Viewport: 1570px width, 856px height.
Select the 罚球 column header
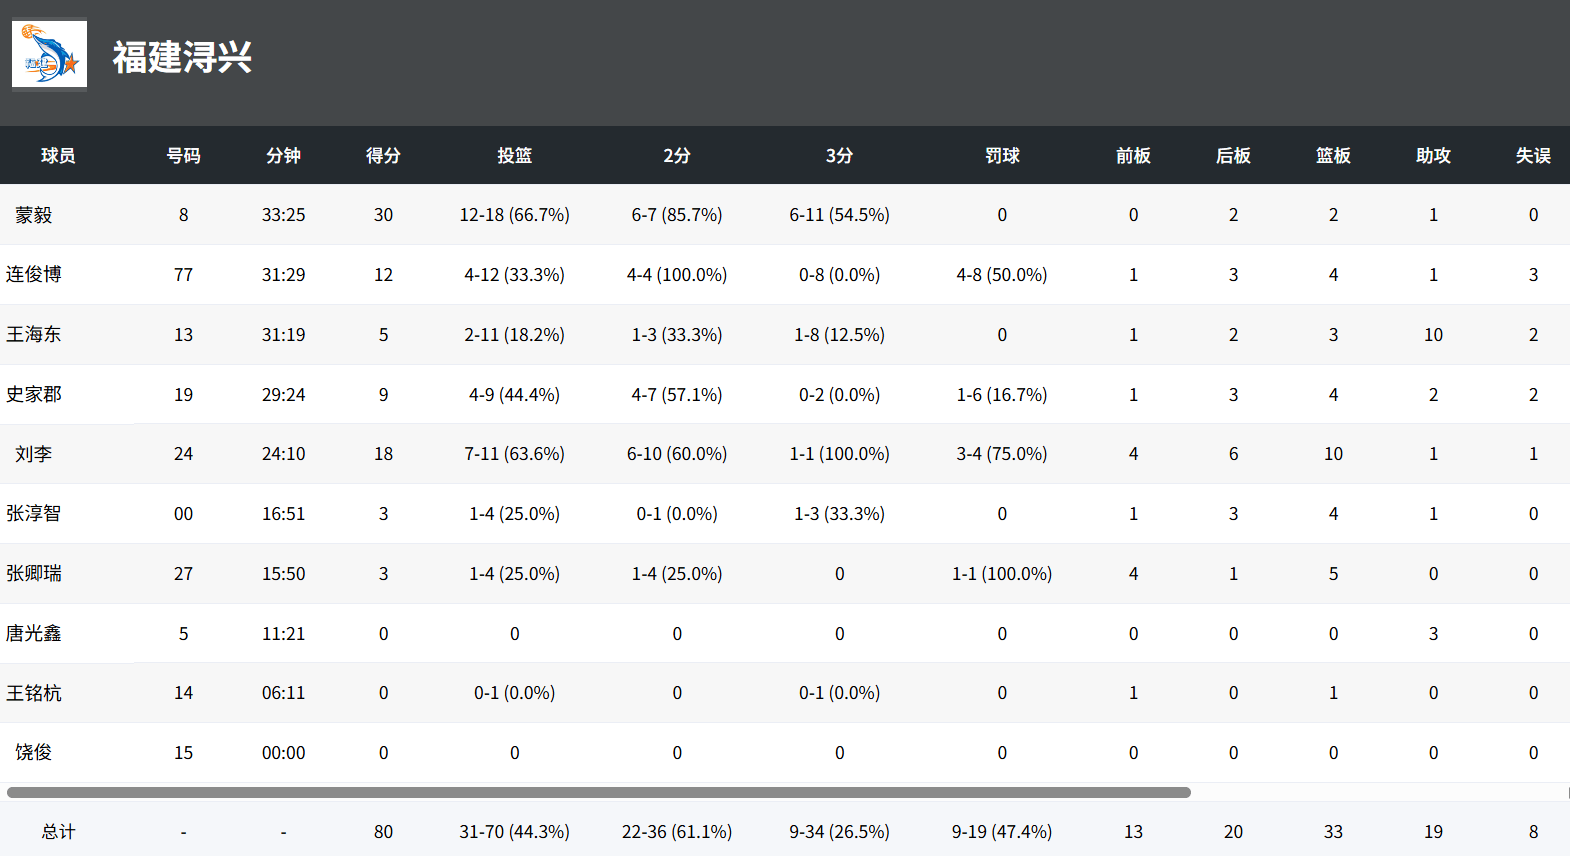pyautogui.click(x=1002, y=155)
